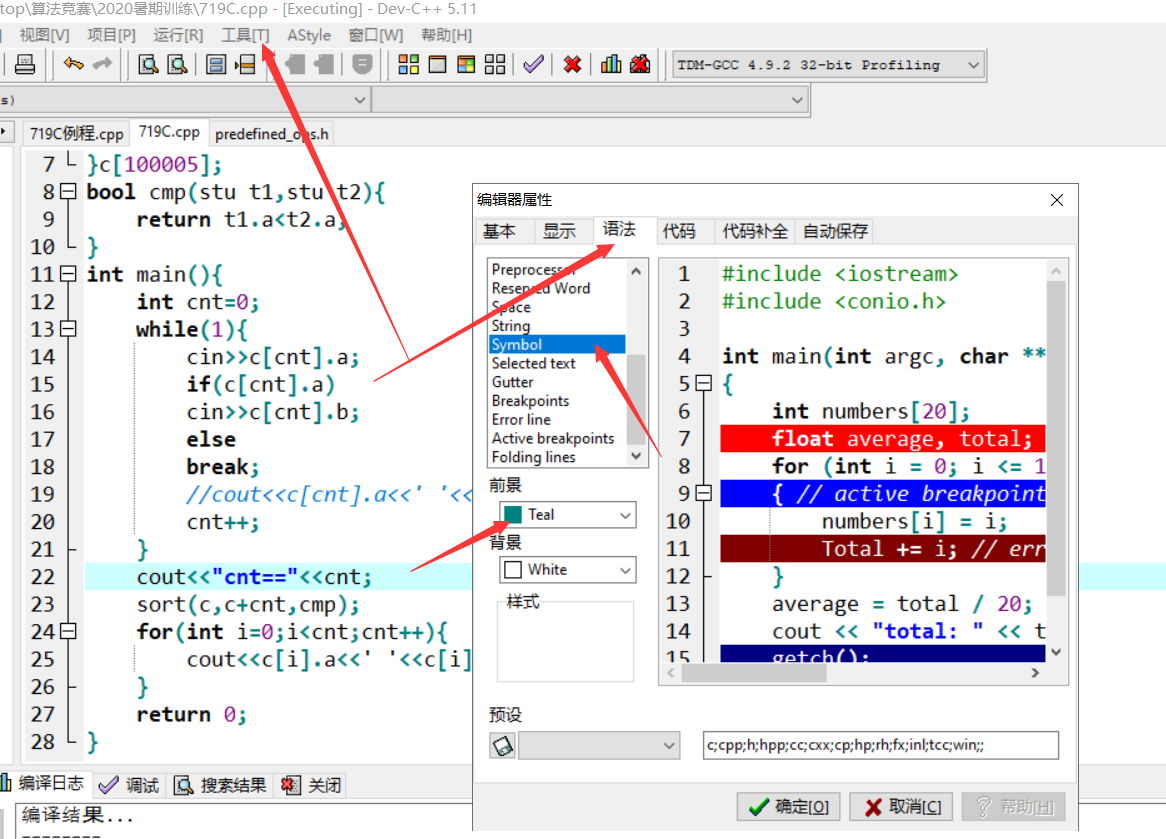Switch to the 代码补全 tab
Image resolution: width=1166 pixels, height=839 pixels.
pos(755,231)
